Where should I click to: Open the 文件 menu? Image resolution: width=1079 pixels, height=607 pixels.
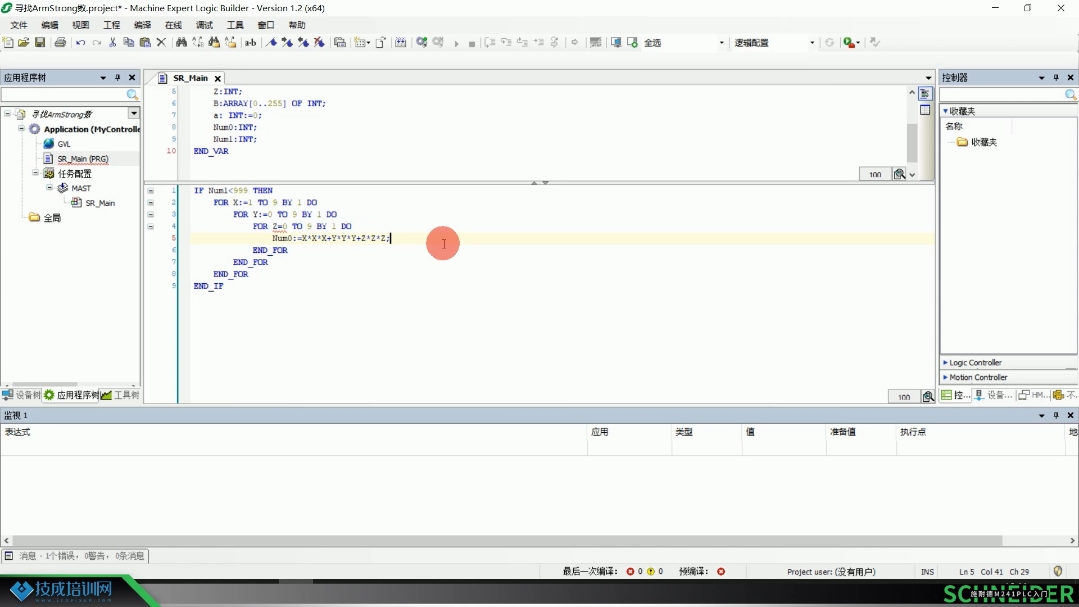click(x=19, y=25)
